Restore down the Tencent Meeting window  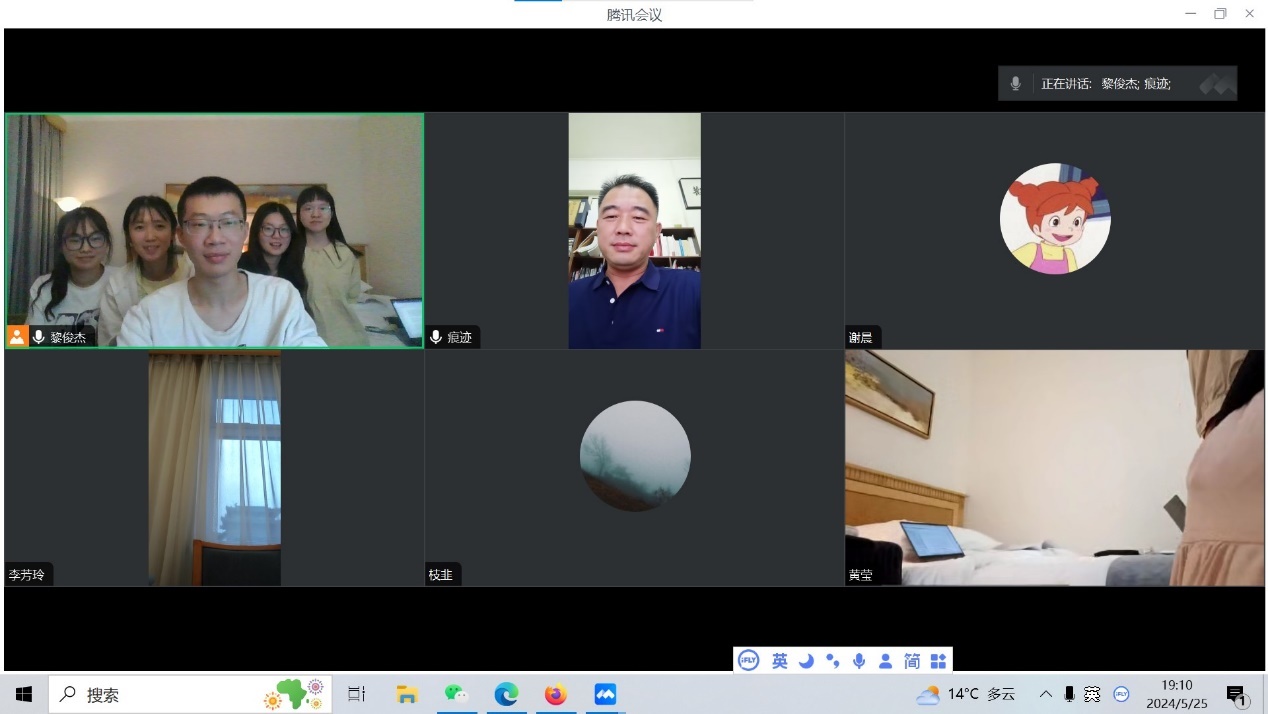coord(1220,14)
